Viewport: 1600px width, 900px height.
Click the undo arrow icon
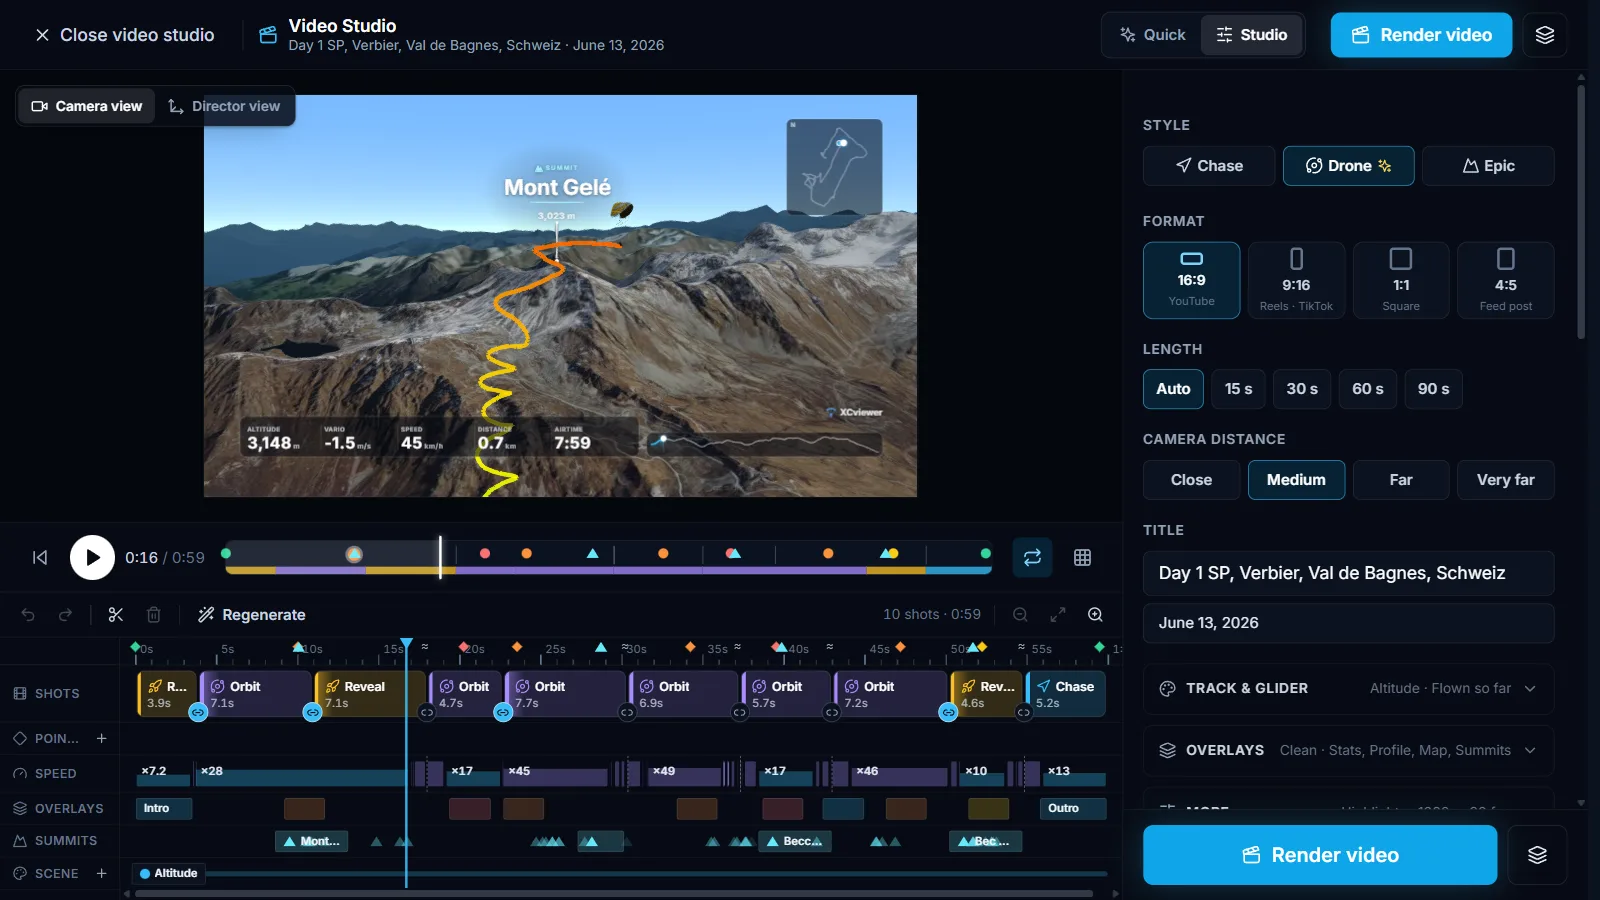[x=28, y=615]
